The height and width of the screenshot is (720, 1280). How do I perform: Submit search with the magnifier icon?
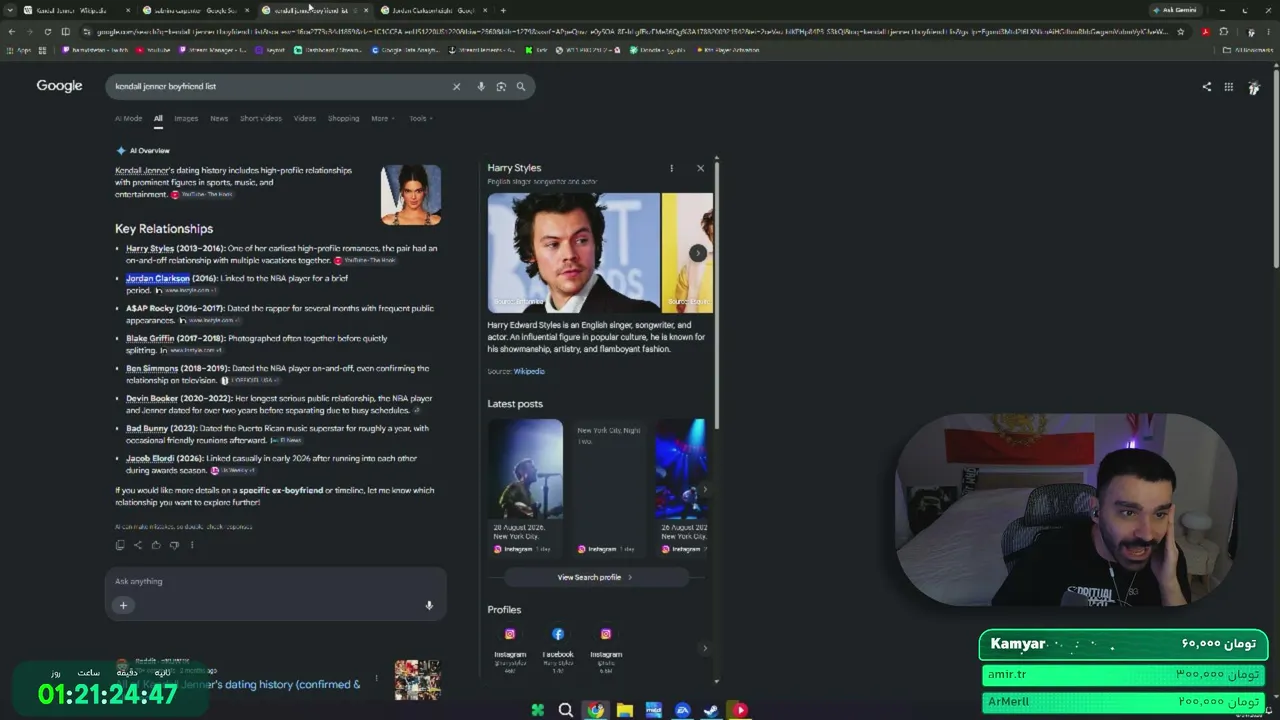click(x=521, y=87)
